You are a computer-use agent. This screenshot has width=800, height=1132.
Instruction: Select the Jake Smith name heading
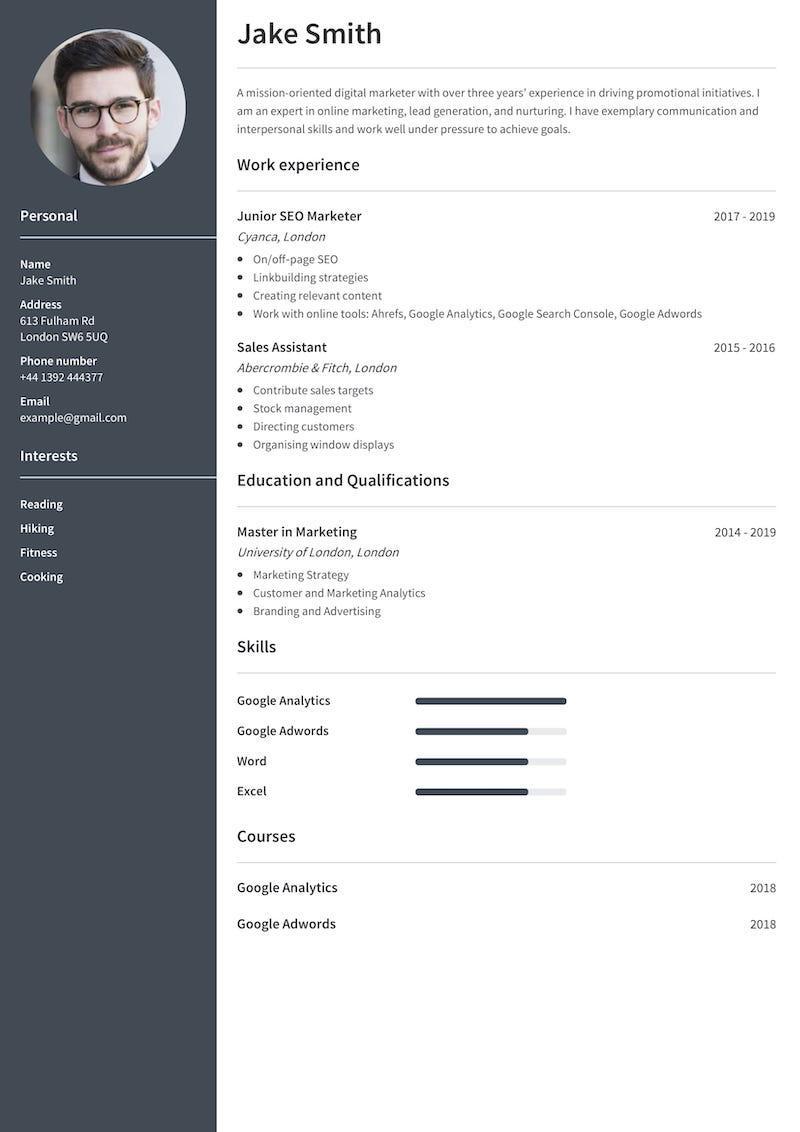coord(309,34)
